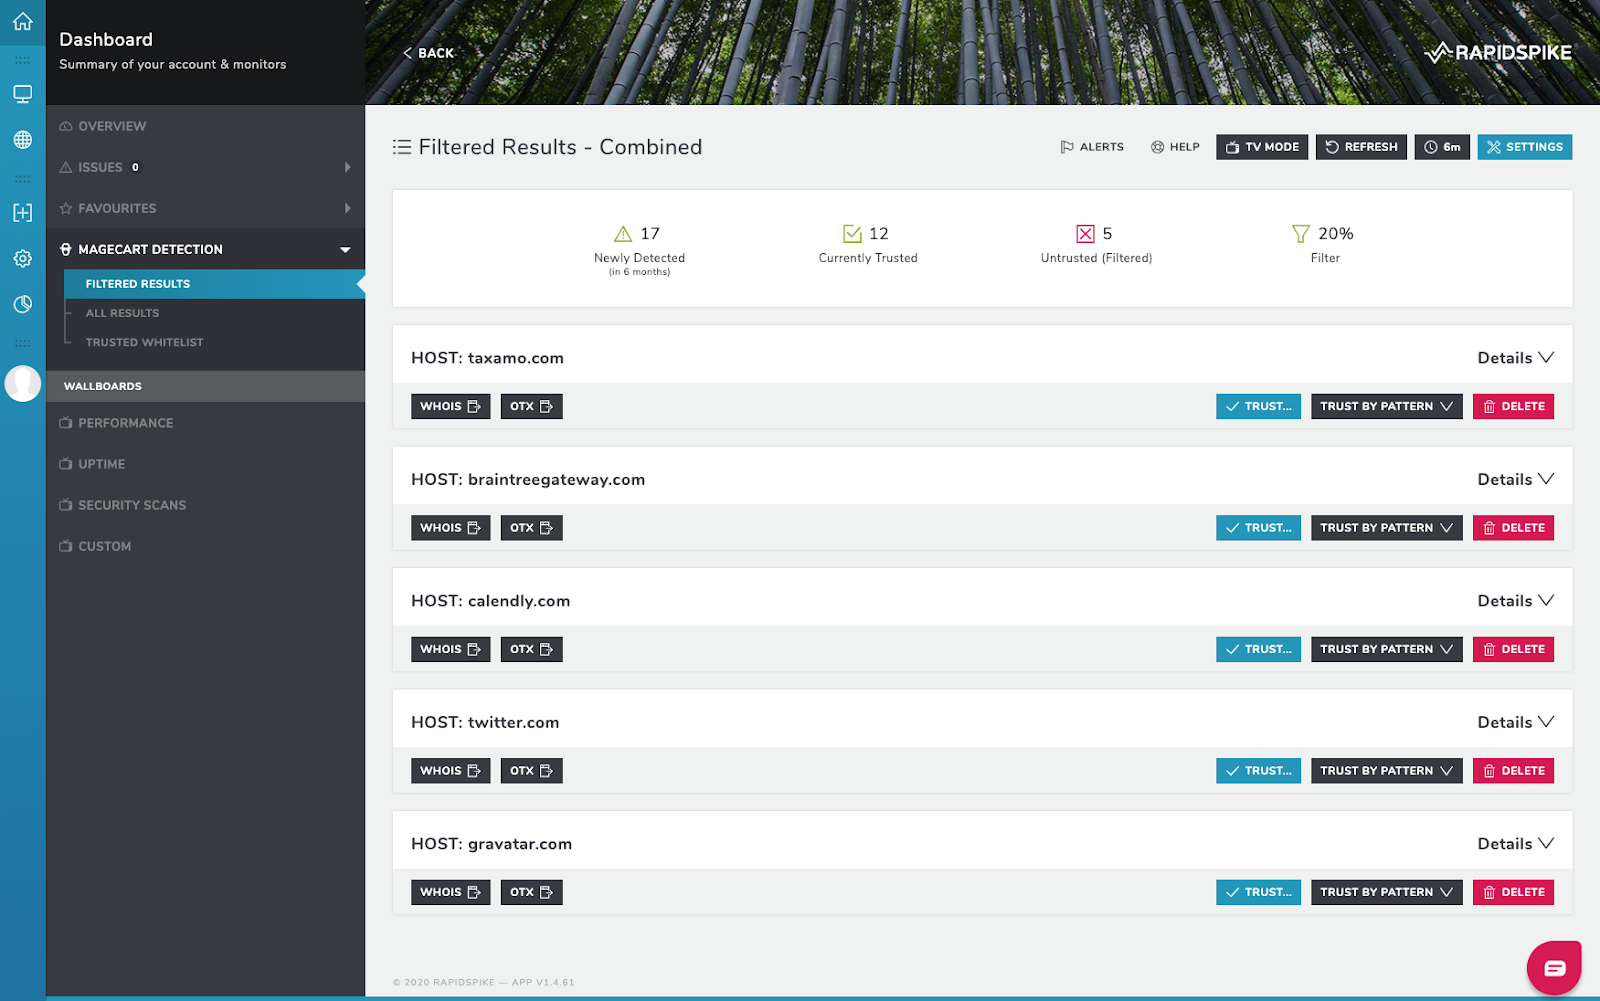Switch to TV Mode
Viewport: 1600px width, 1001px height.
pyautogui.click(x=1262, y=147)
